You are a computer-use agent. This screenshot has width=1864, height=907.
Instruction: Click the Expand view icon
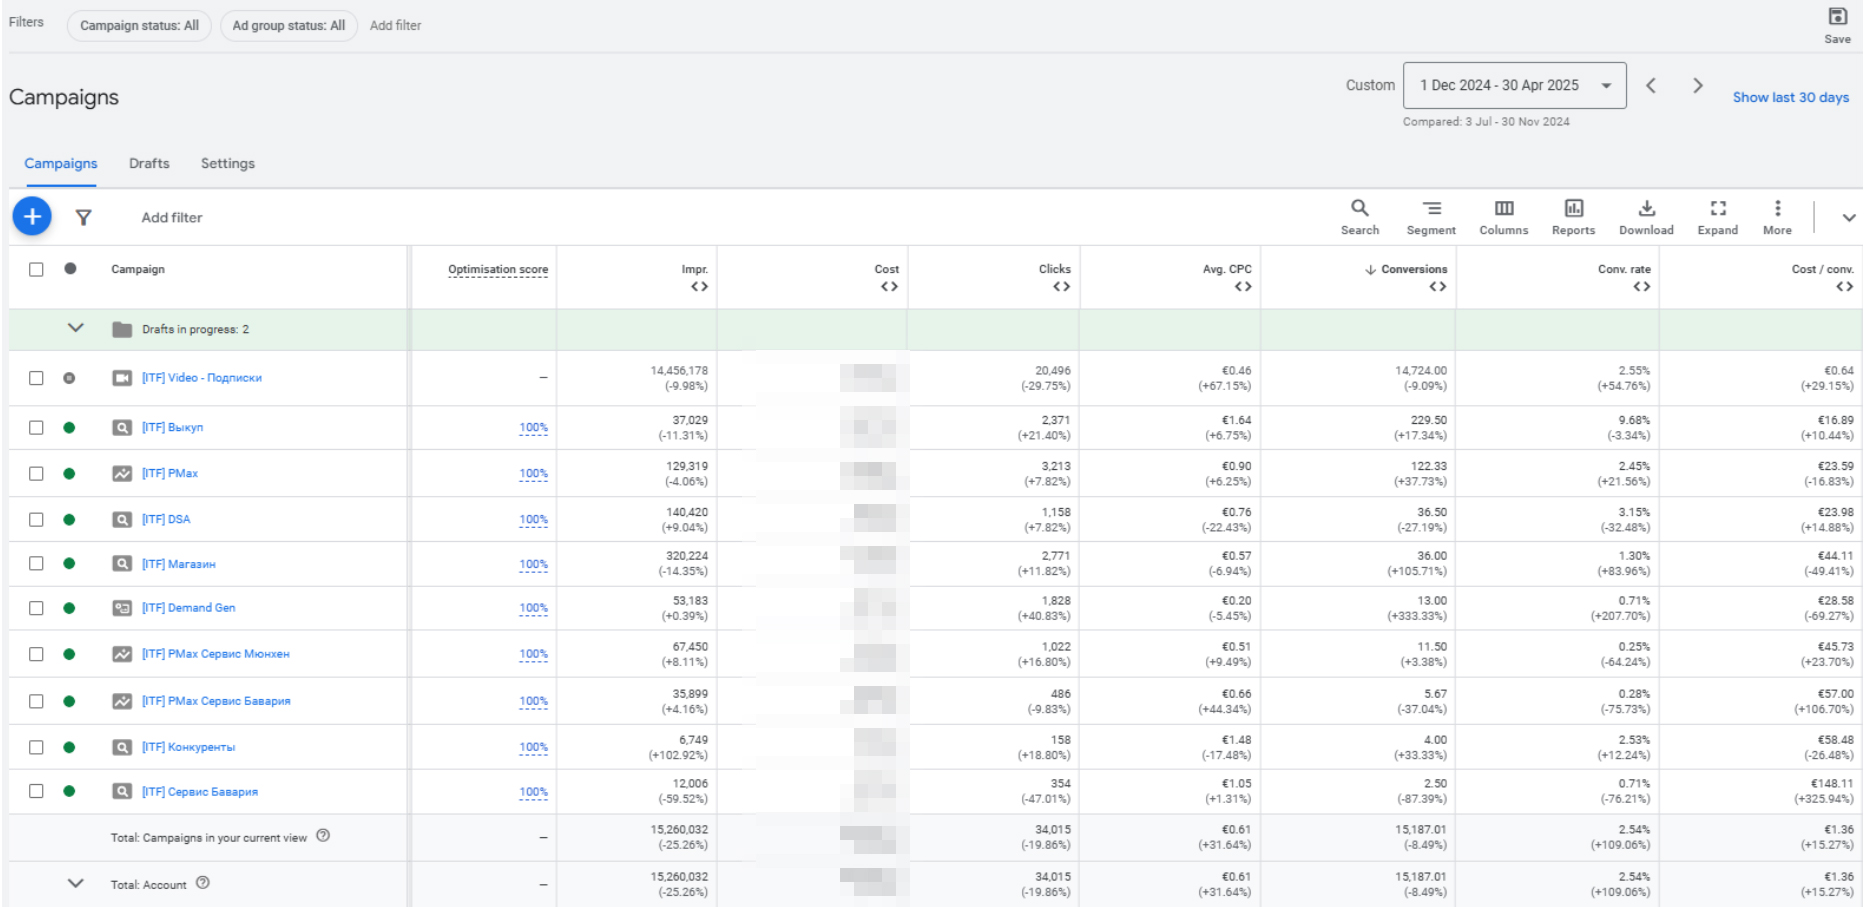[1718, 217]
